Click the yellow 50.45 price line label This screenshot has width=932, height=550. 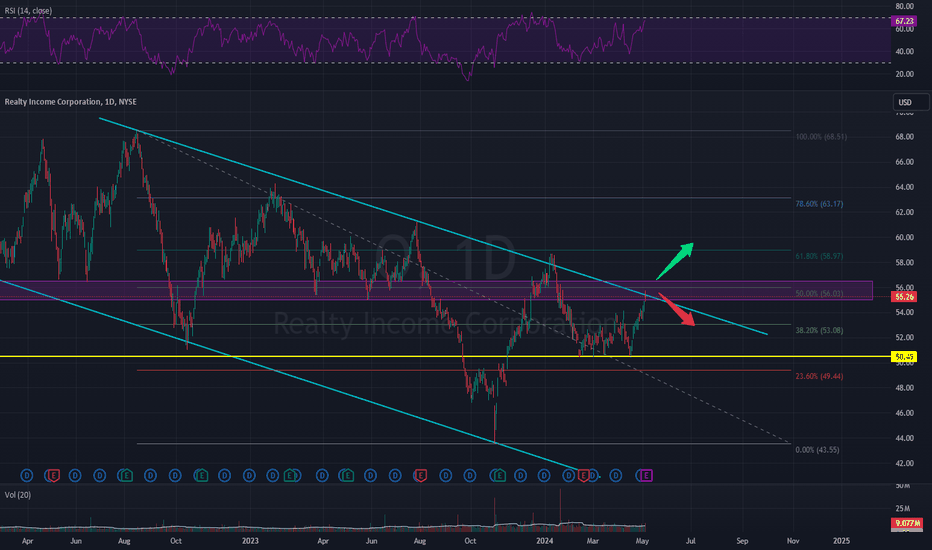(x=904, y=357)
